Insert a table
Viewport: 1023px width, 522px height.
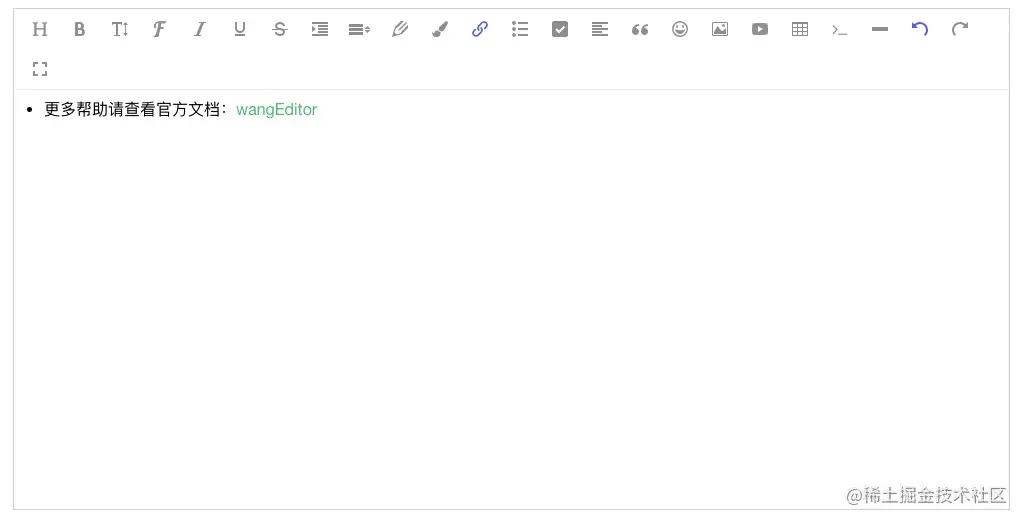800,29
